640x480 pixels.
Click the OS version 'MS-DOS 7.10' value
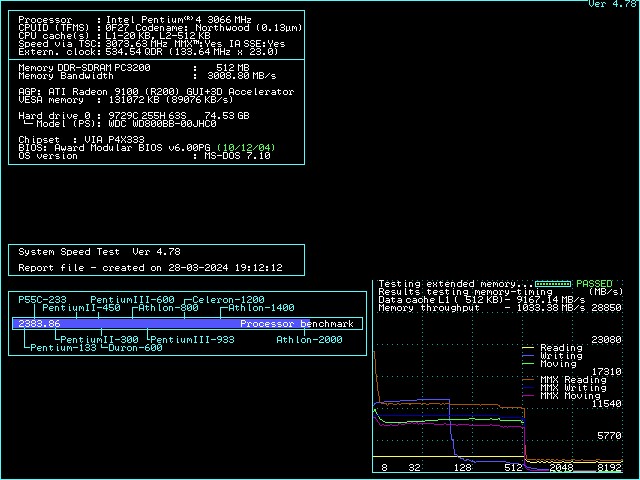(237, 156)
